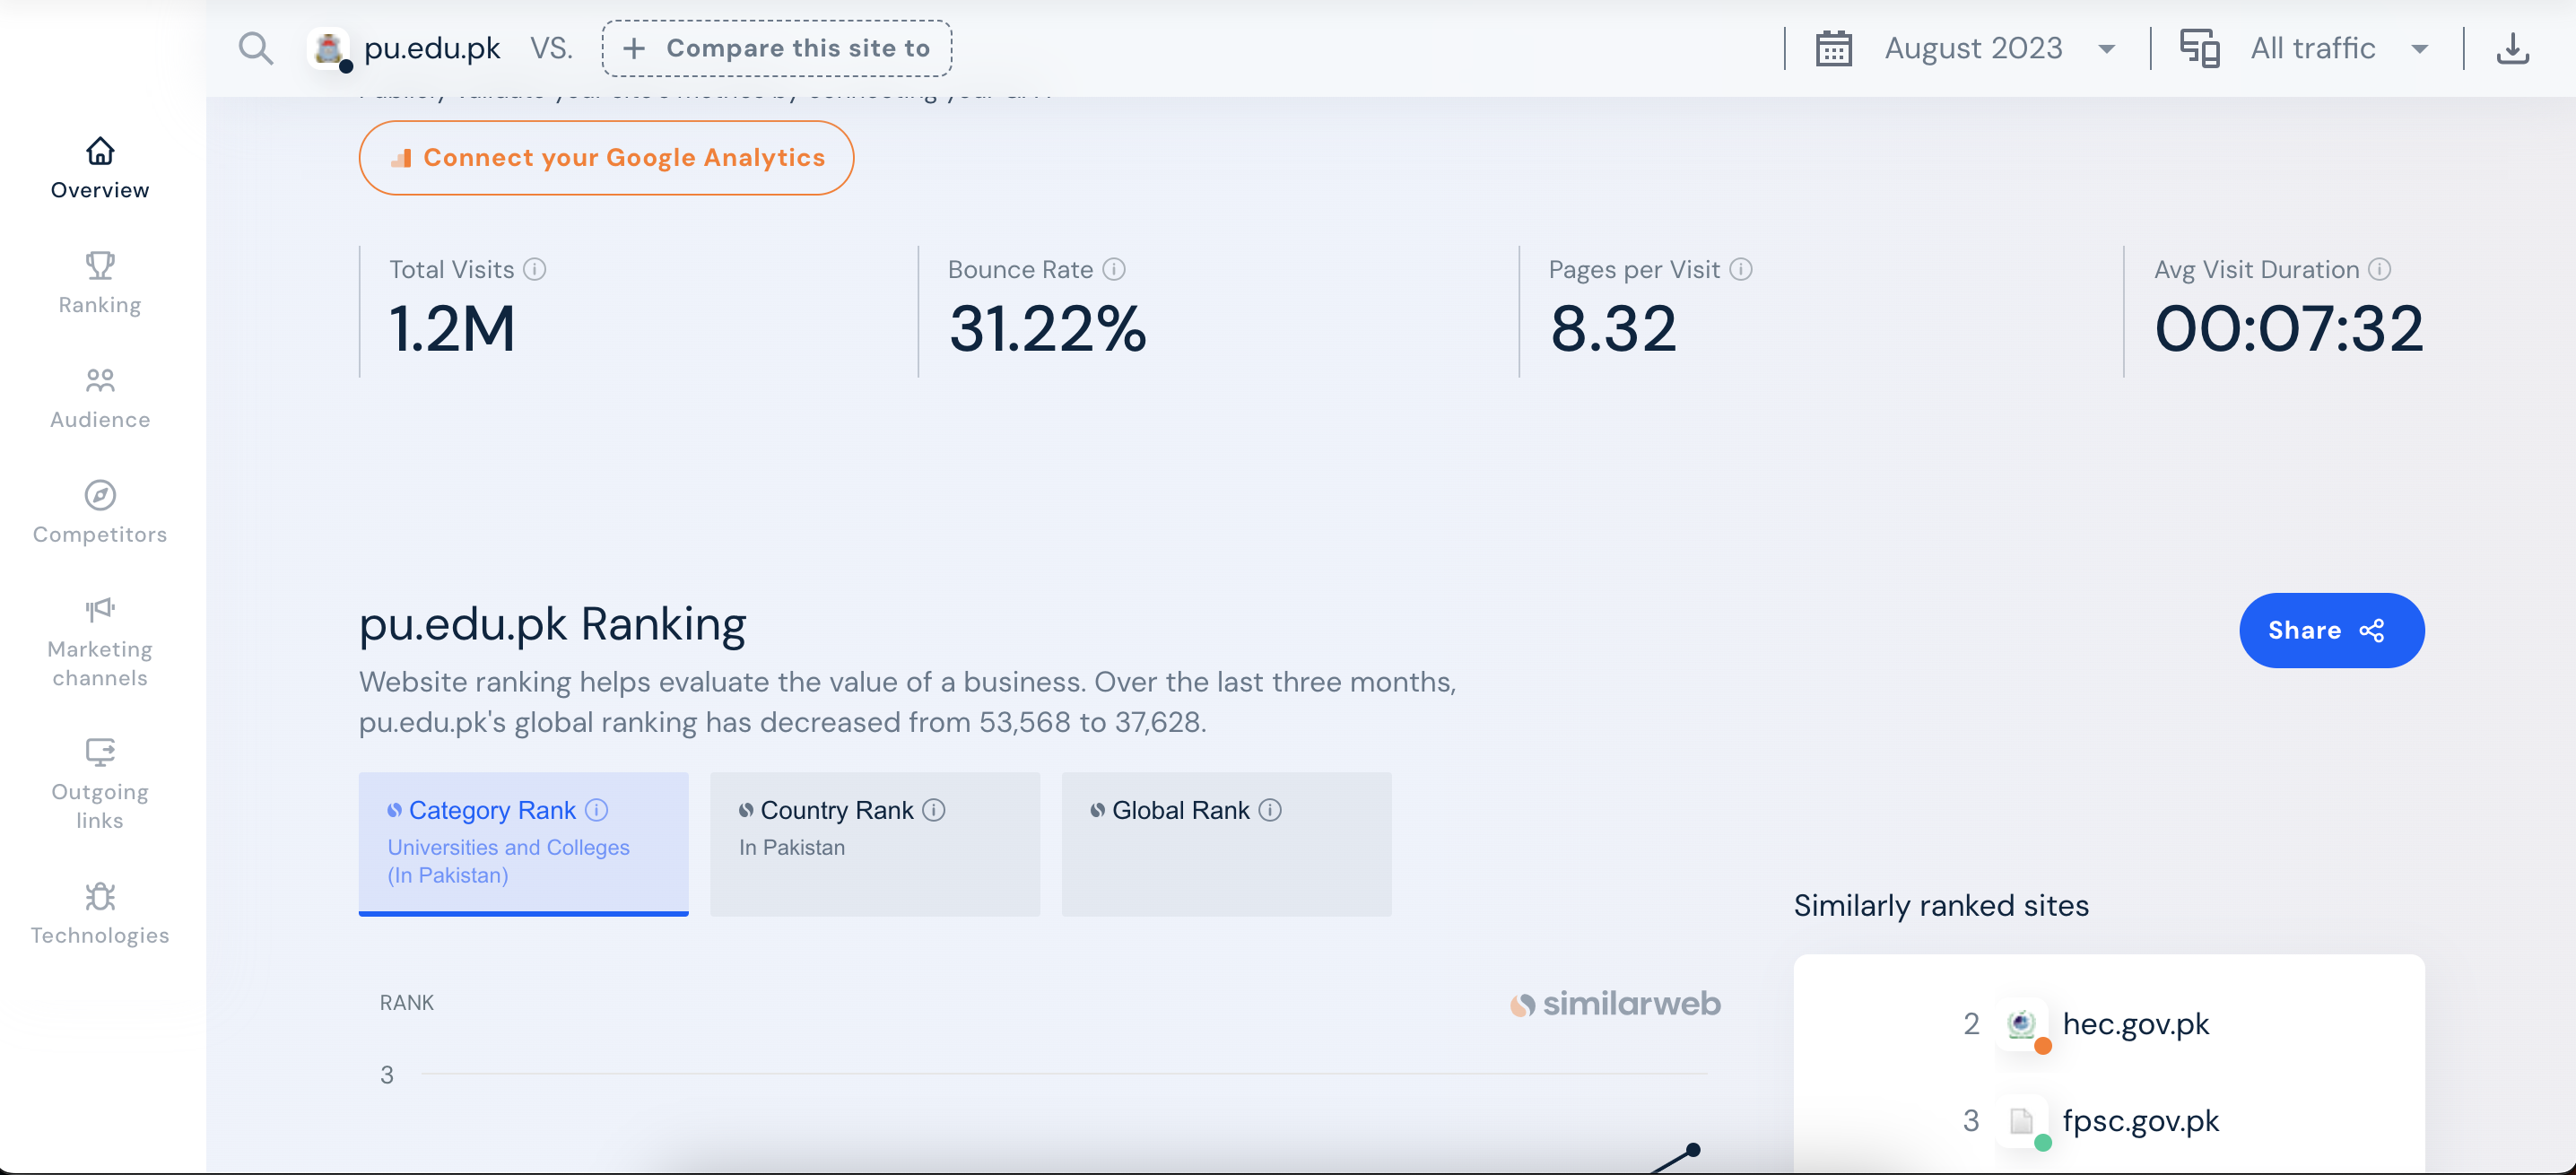The image size is (2576, 1175).
Task: Click Connect your Google Analytics button
Action: coord(606,158)
